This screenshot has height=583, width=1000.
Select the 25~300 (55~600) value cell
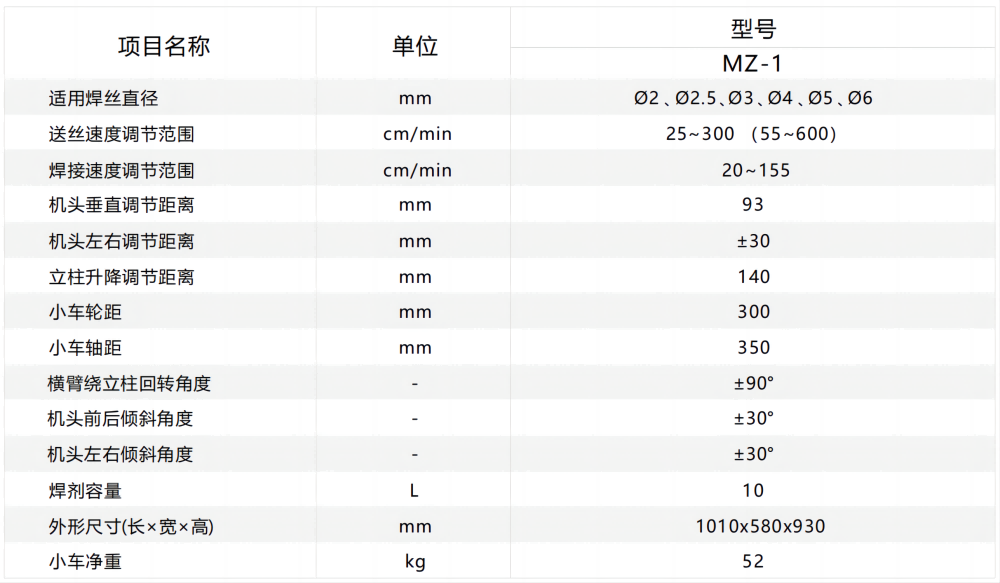tap(751, 134)
